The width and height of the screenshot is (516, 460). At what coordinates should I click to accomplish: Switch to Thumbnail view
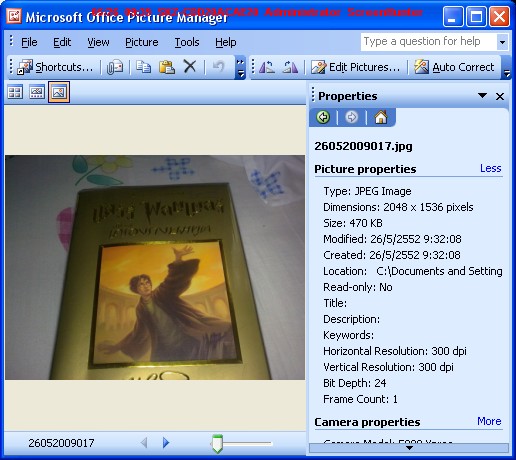15,92
